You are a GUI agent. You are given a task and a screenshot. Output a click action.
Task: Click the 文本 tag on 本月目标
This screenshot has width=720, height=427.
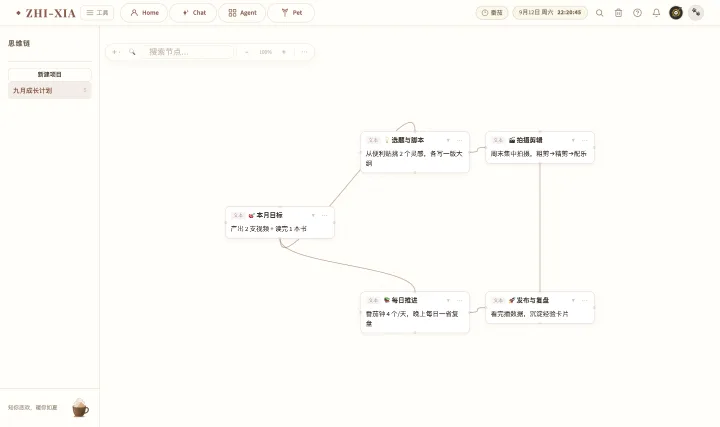pyautogui.click(x=238, y=215)
